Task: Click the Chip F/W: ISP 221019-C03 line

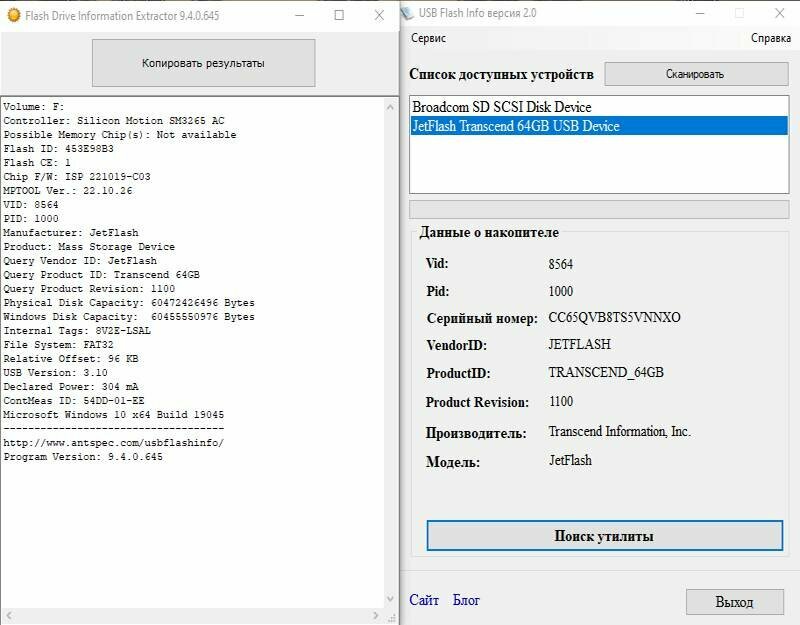Action: (x=77, y=177)
